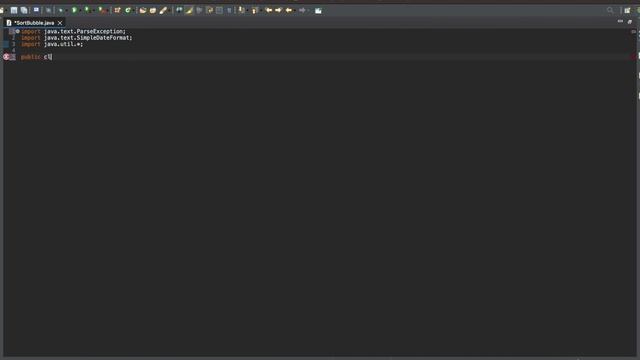Screen dimensions: 640x360
Task: Click the Coverage run icon
Action: 87,10
